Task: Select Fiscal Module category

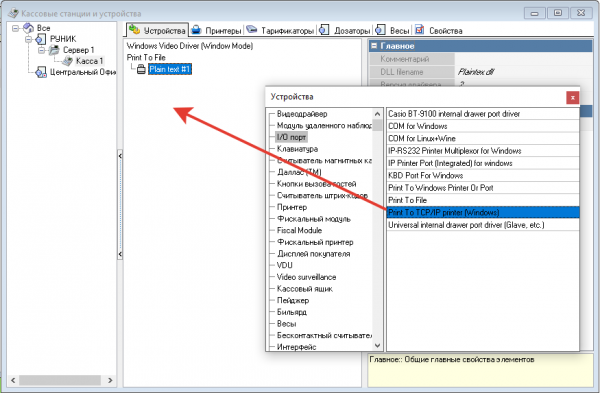Action: pyautogui.click(x=299, y=230)
